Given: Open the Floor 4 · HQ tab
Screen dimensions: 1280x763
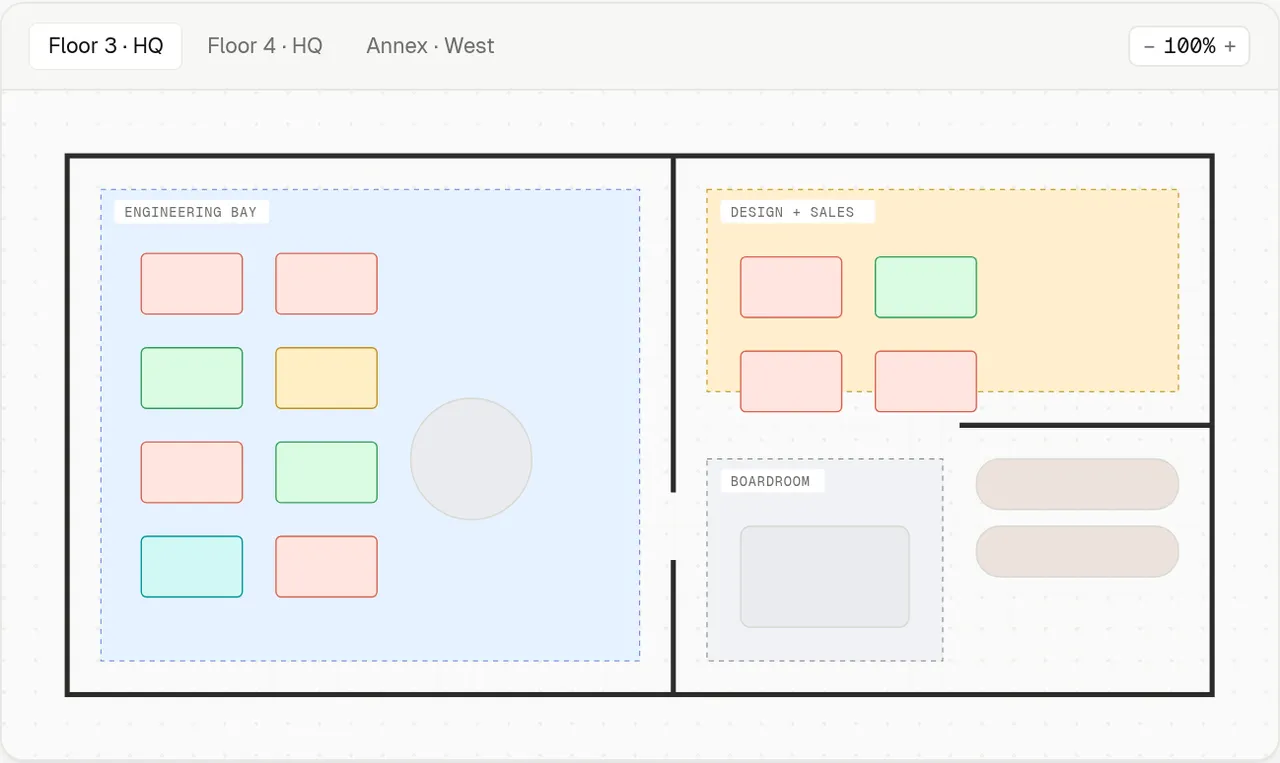Looking at the screenshot, I should [x=265, y=46].
